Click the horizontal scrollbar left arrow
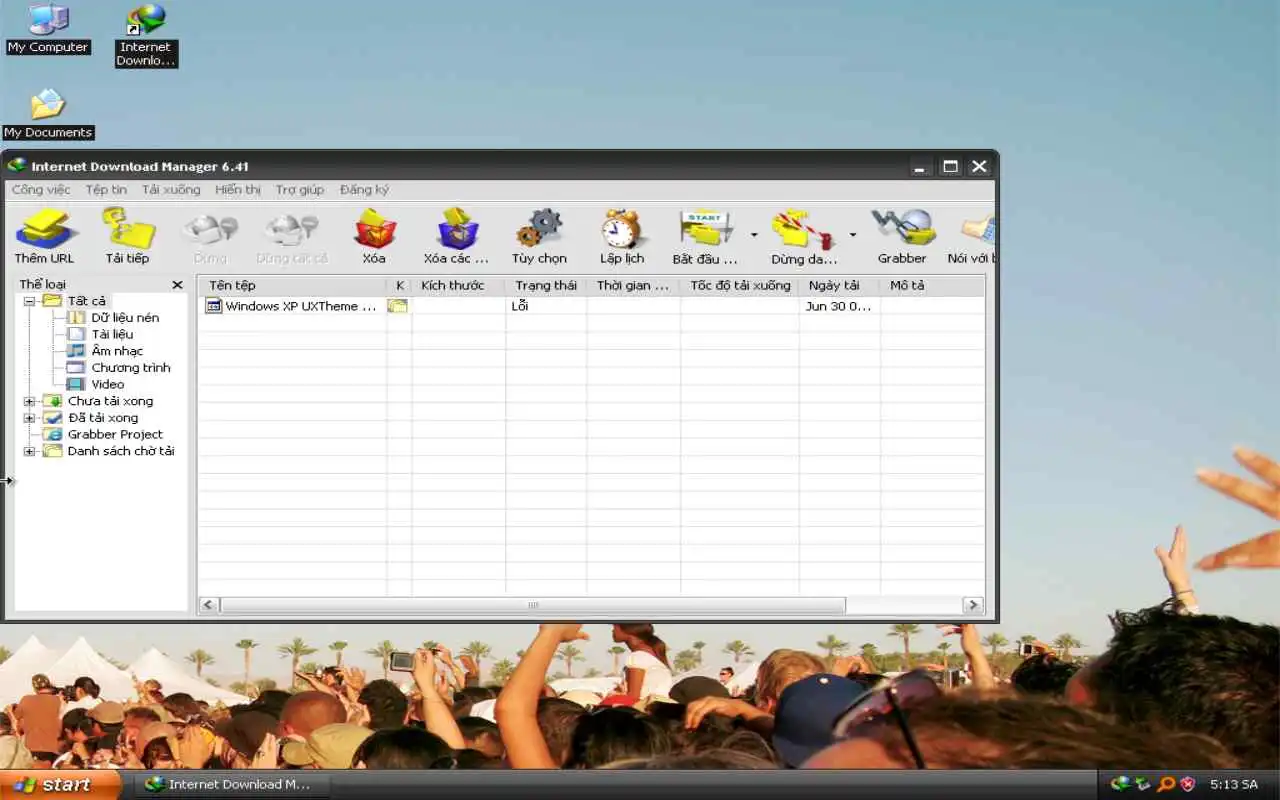Screen dimensions: 1280x800 209,605
